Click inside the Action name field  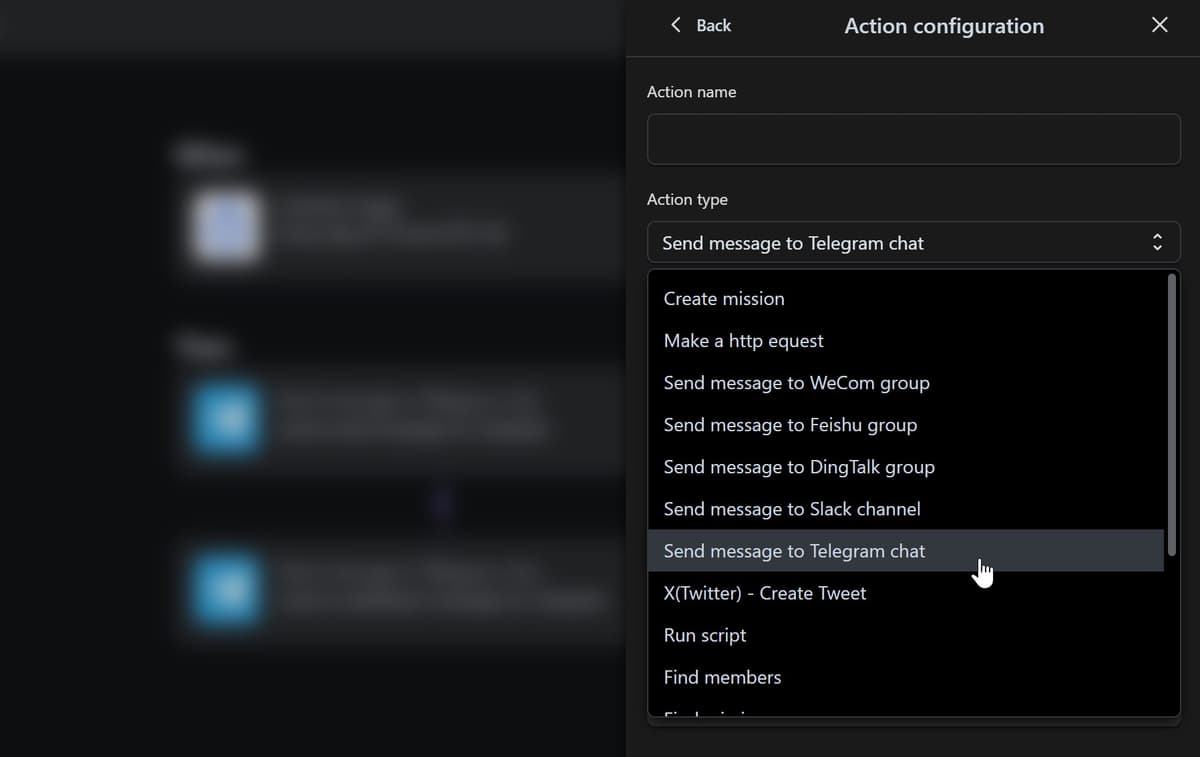click(912, 139)
